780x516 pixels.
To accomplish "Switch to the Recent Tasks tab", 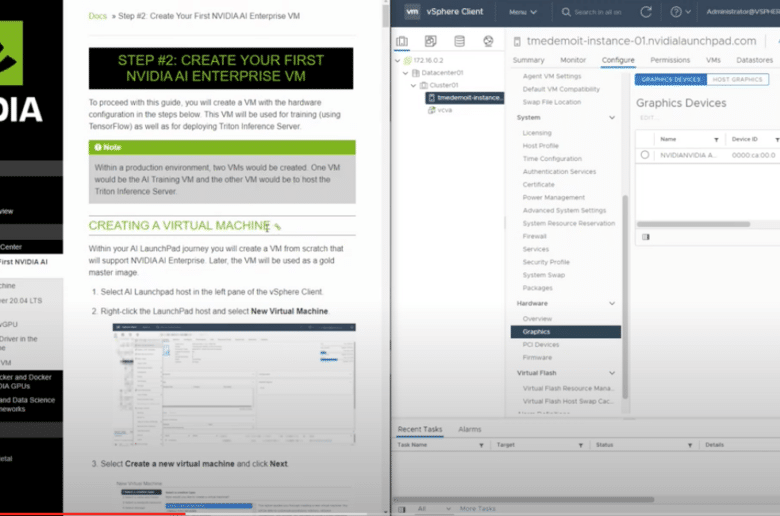I will [x=420, y=429].
